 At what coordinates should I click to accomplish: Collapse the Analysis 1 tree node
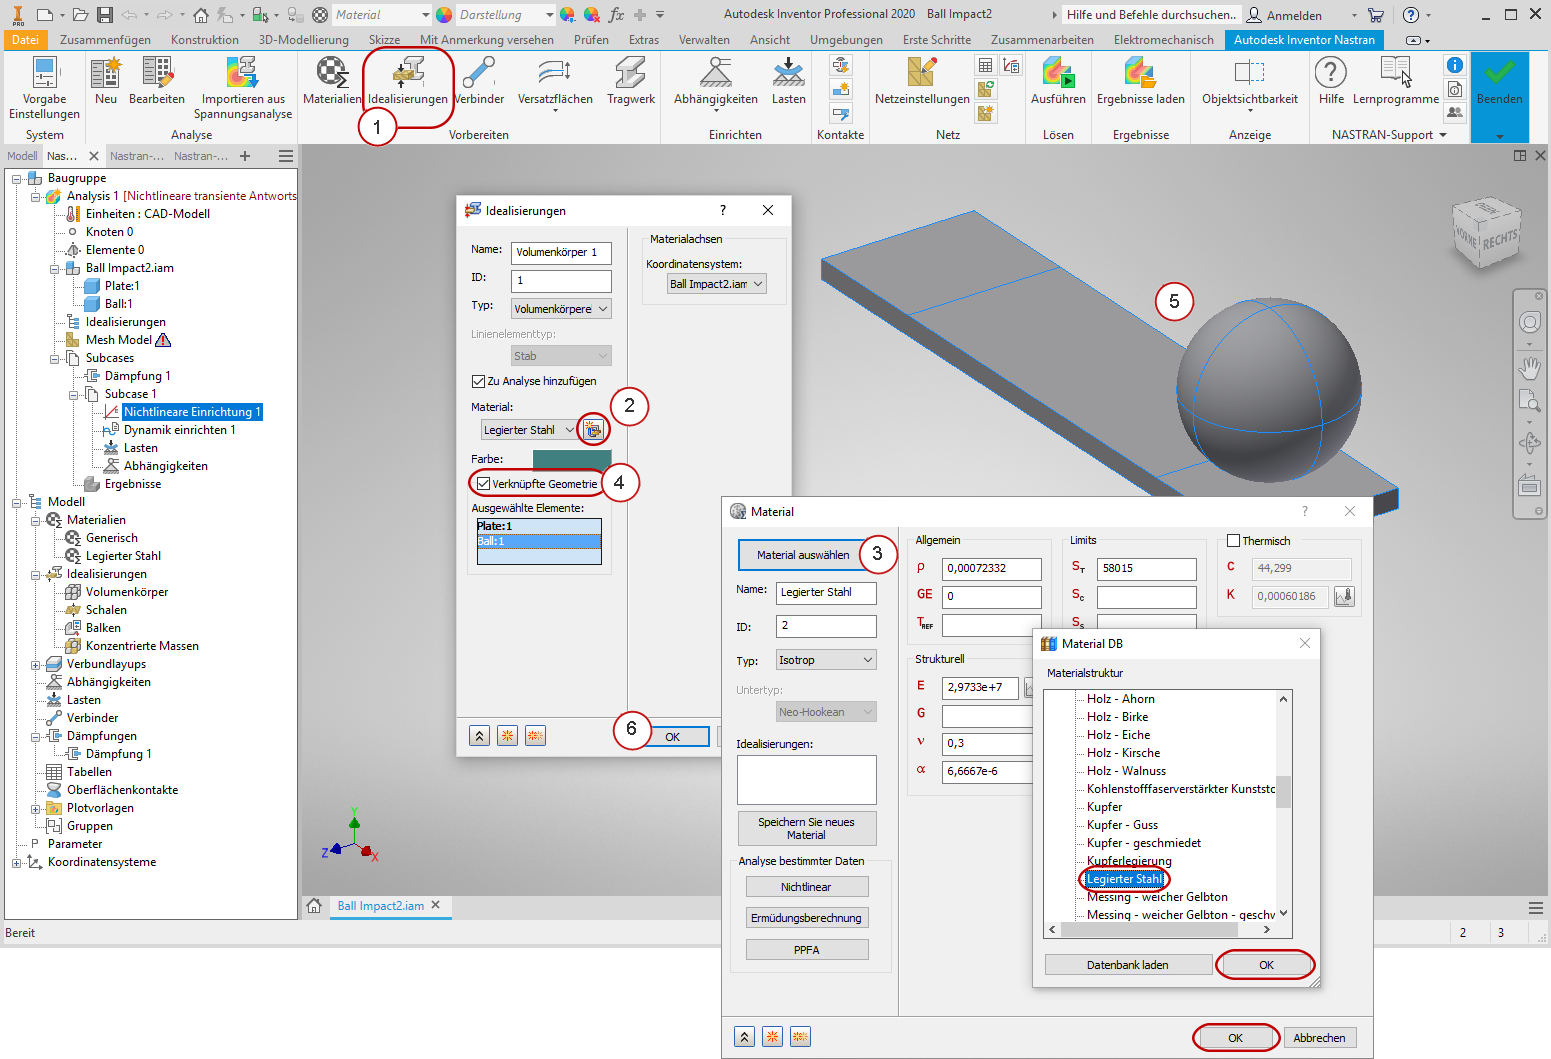click(36, 196)
